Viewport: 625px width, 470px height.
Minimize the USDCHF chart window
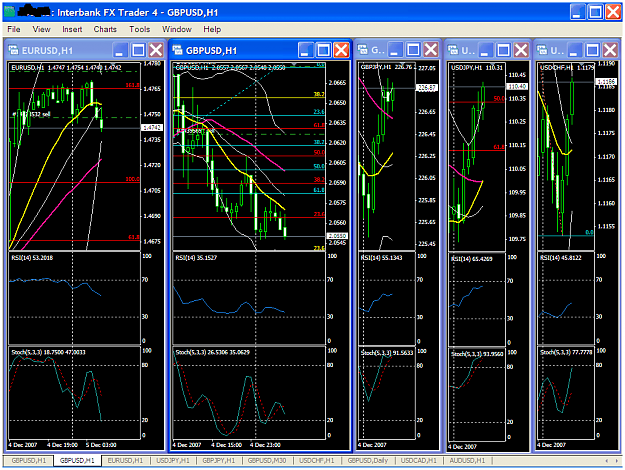tap(574, 50)
